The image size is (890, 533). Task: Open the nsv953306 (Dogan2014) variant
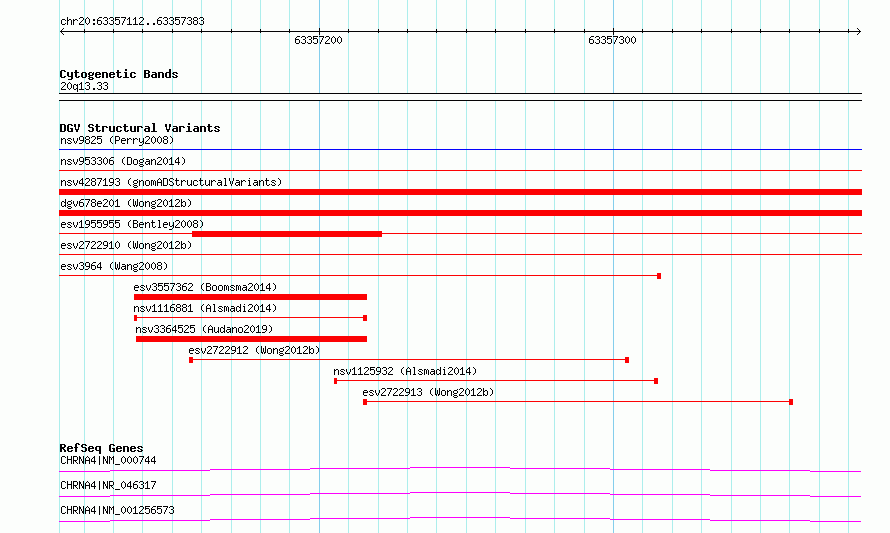[123, 161]
